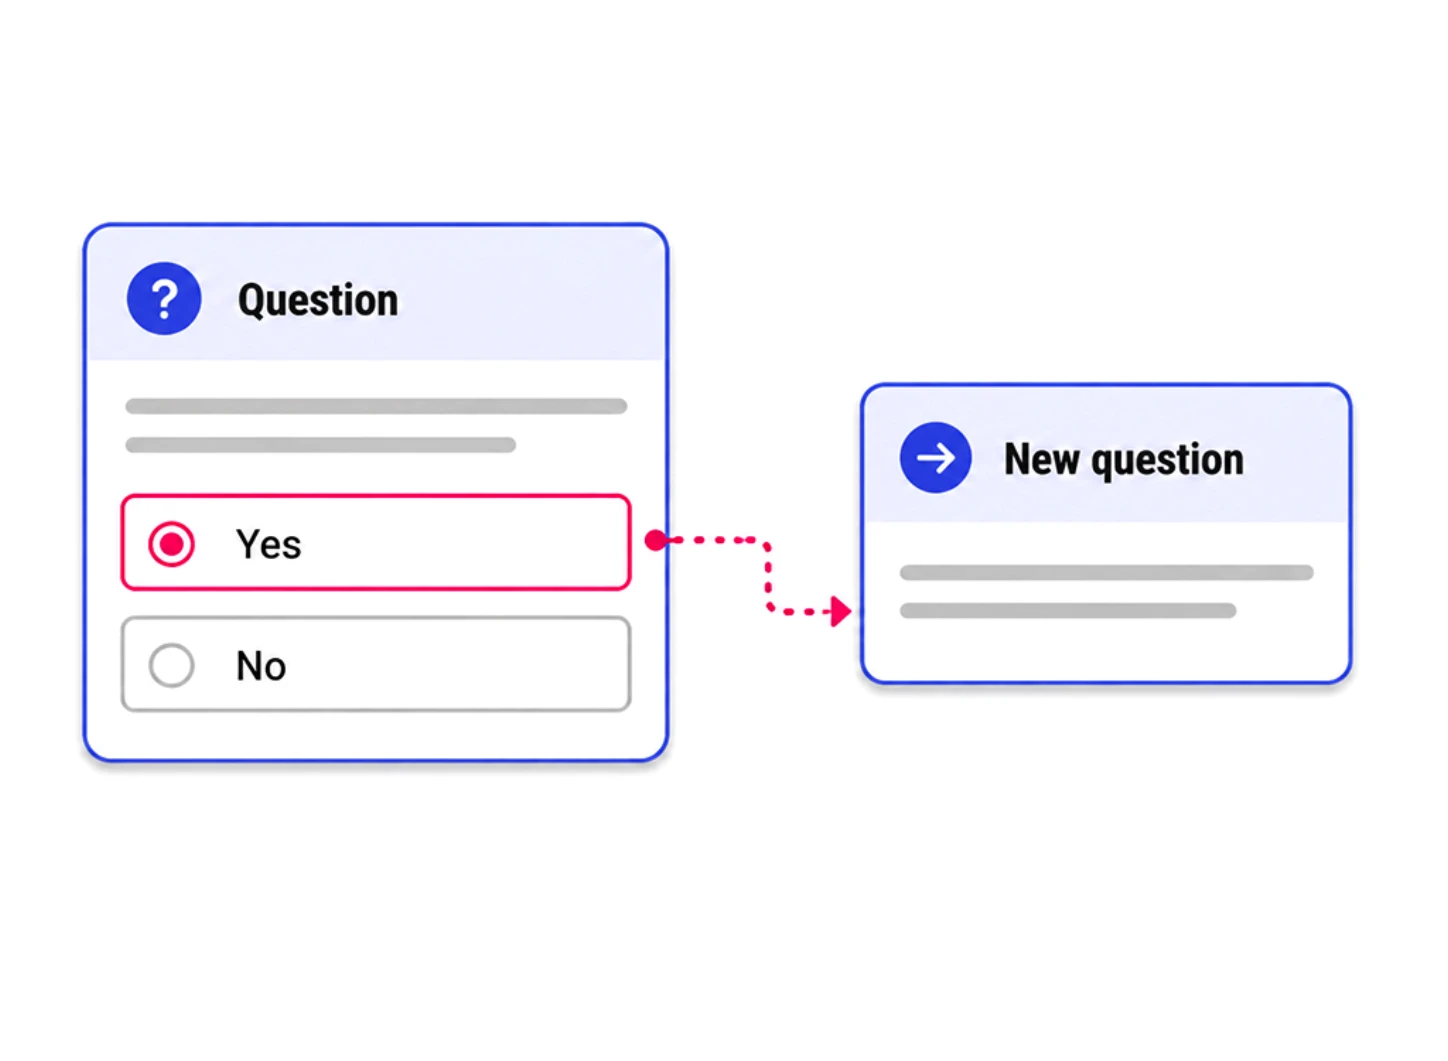Click the "No" label text
The height and width of the screenshot is (1061, 1448).
tap(261, 666)
